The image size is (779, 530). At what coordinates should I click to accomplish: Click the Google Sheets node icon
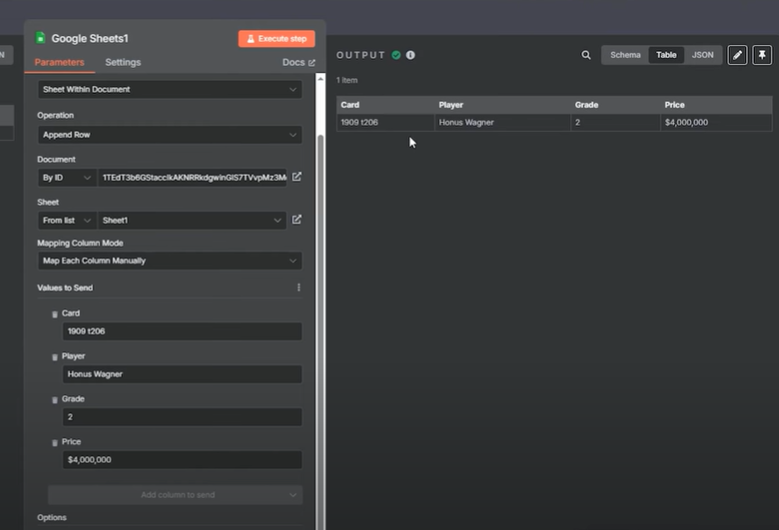(x=40, y=38)
